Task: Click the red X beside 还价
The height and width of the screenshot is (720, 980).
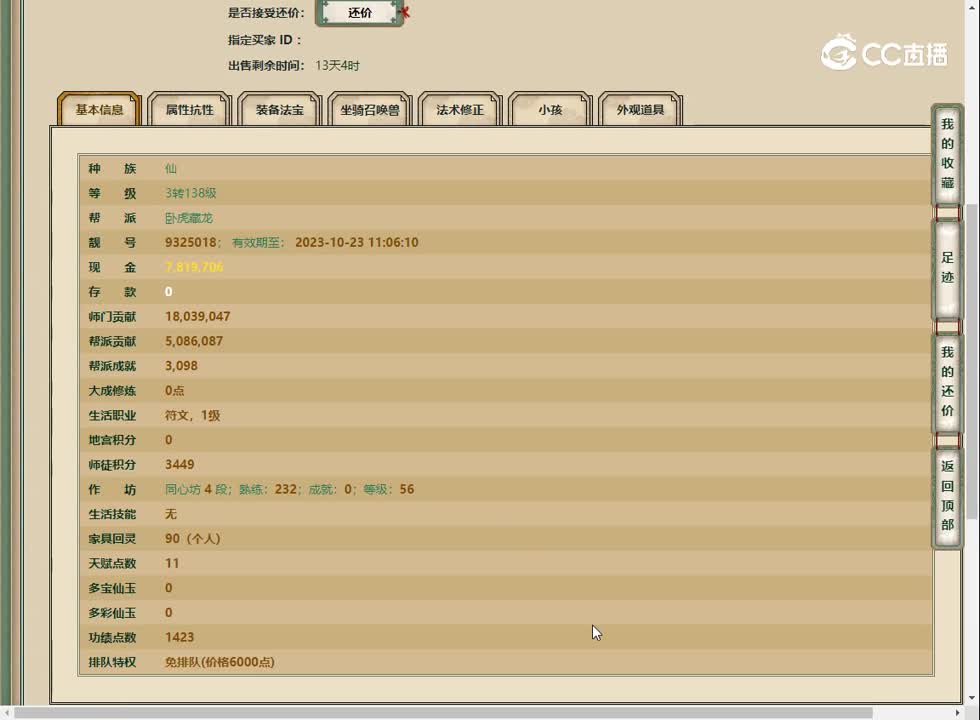Action: [x=405, y=13]
